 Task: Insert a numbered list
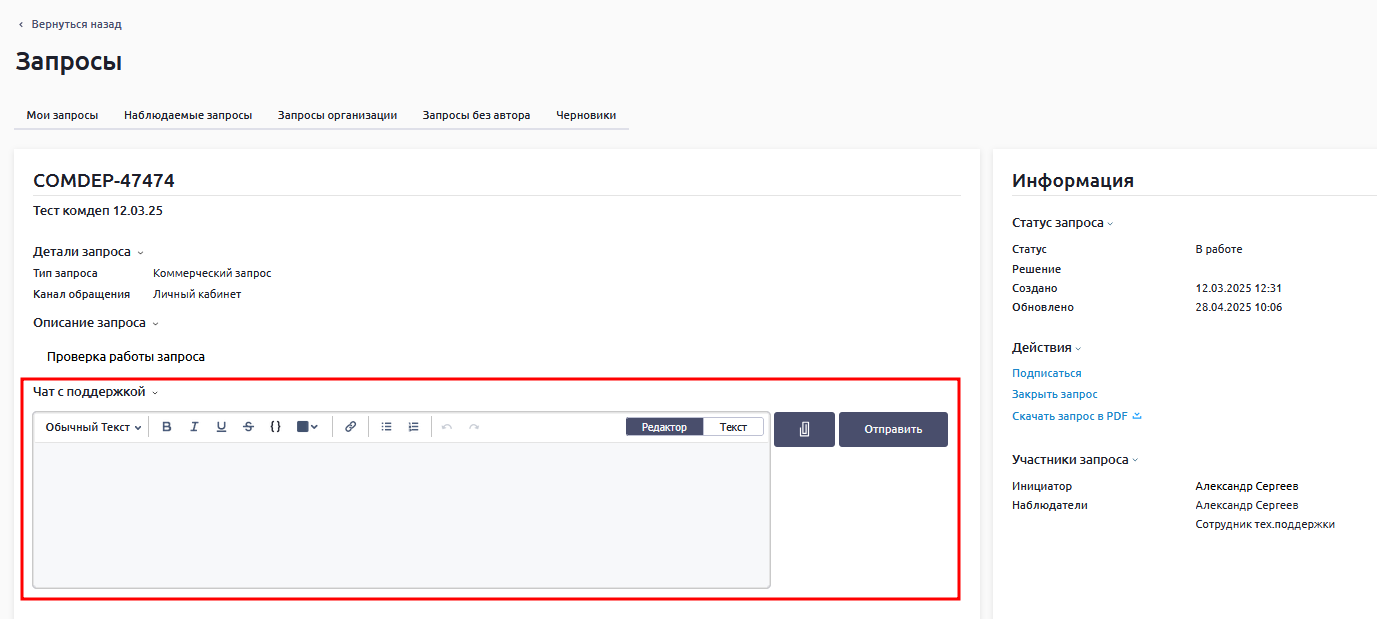coord(413,427)
